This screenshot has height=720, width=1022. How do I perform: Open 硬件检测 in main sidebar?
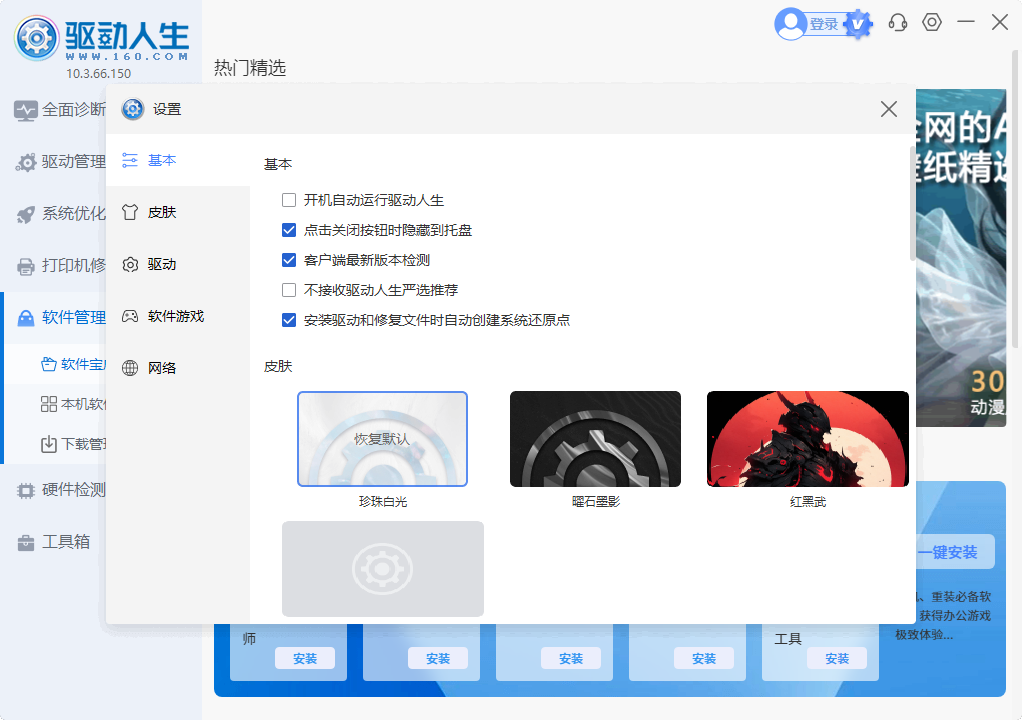[55, 491]
